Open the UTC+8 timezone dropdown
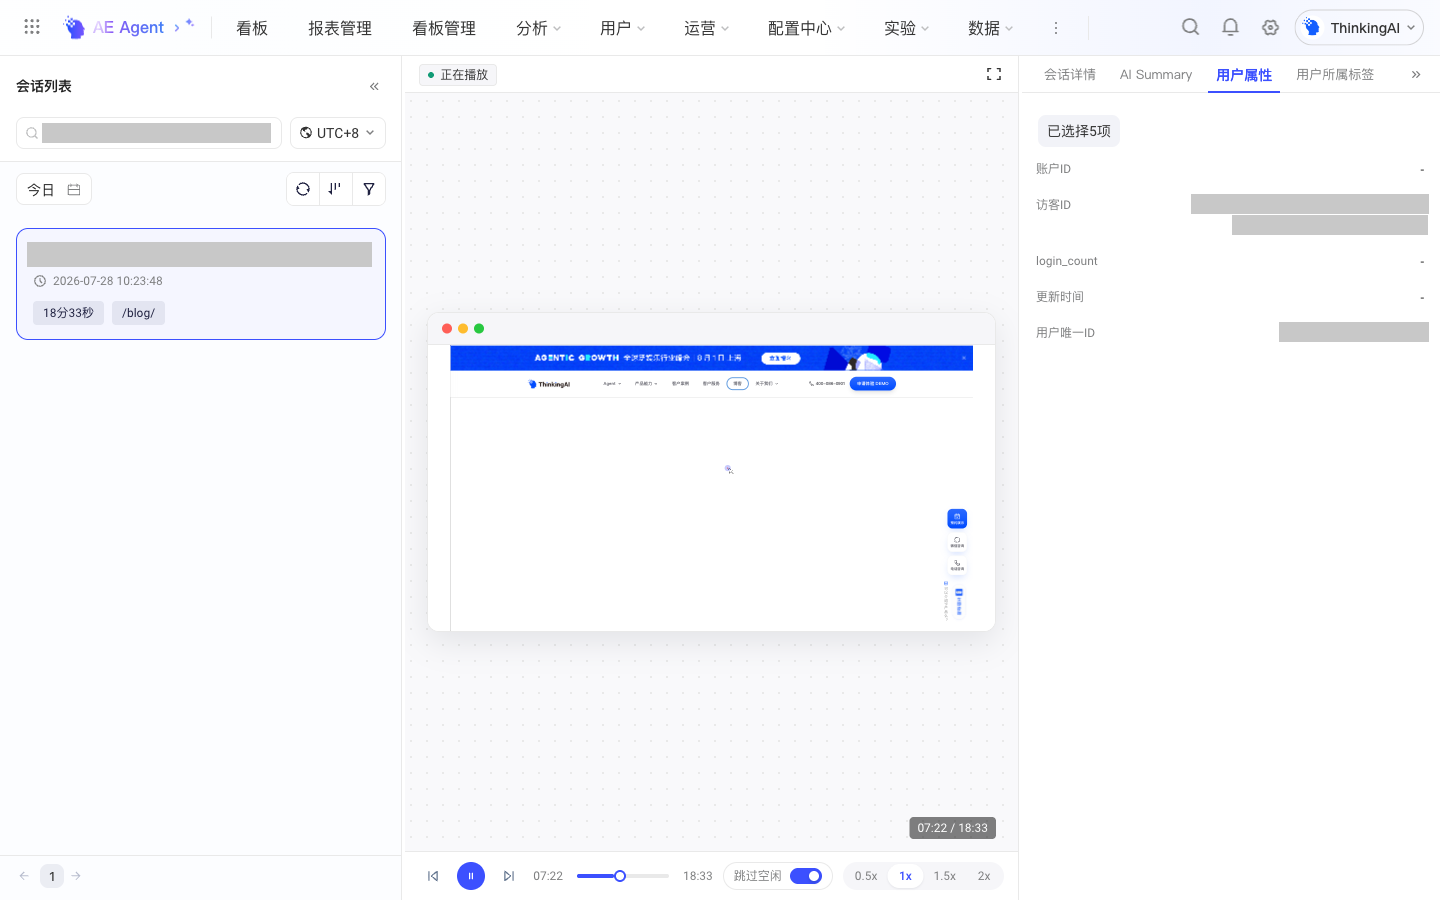 338,133
